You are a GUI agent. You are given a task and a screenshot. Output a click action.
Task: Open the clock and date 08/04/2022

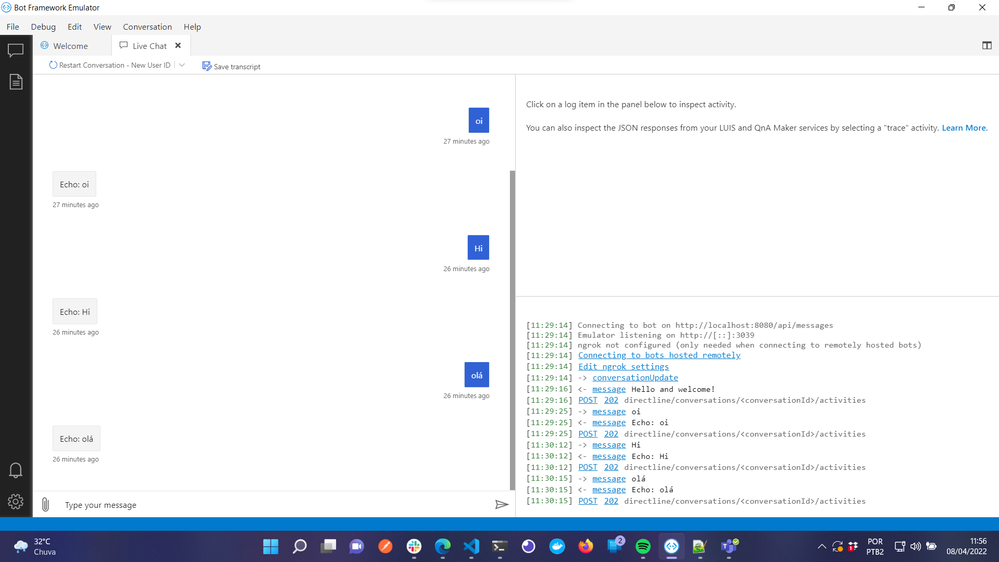click(967, 546)
